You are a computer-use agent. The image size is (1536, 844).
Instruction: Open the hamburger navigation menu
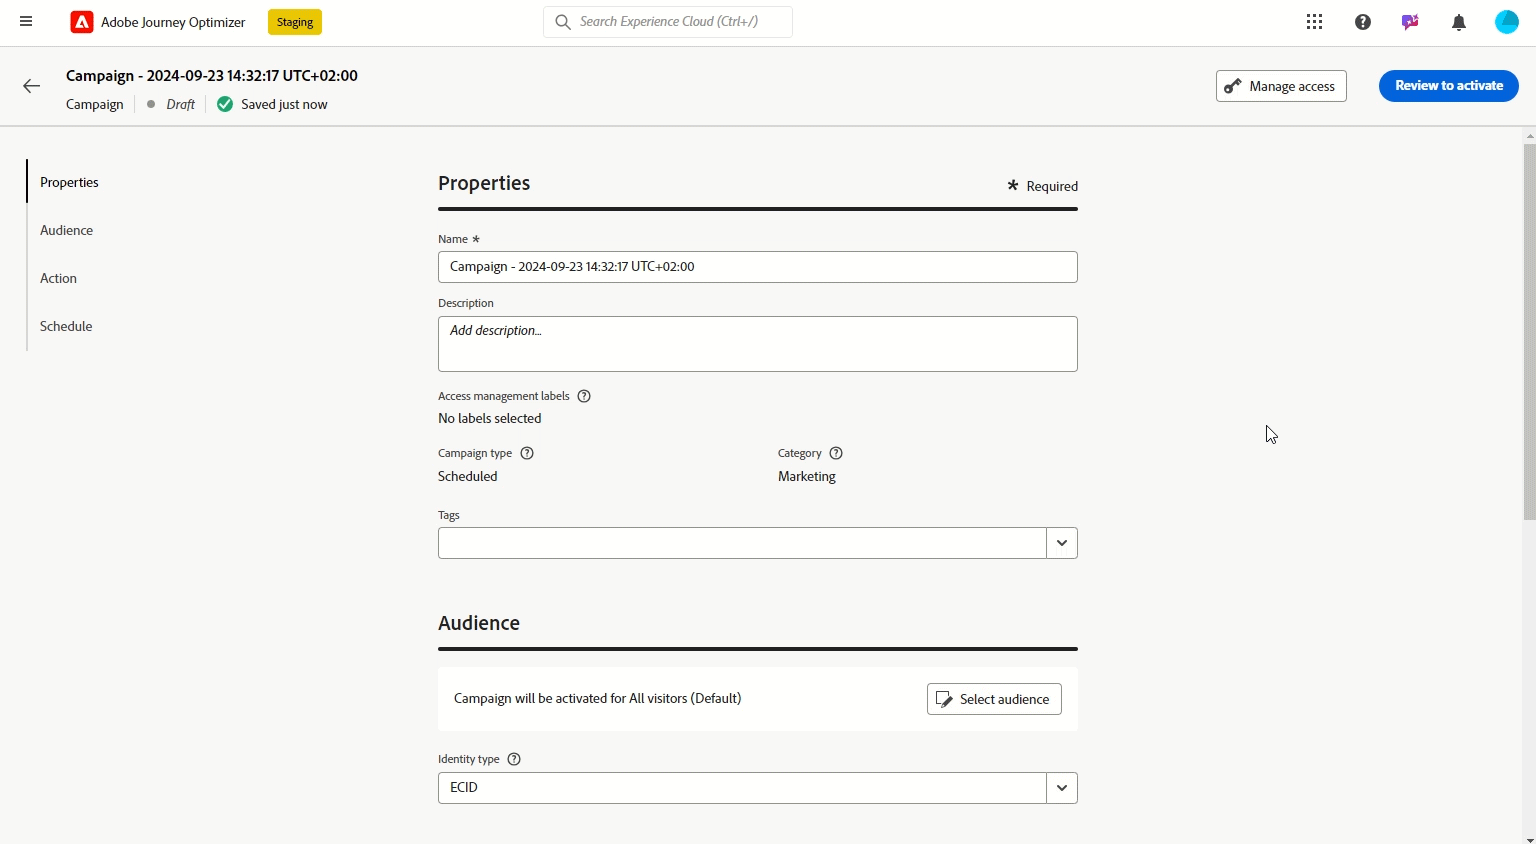click(x=26, y=21)
